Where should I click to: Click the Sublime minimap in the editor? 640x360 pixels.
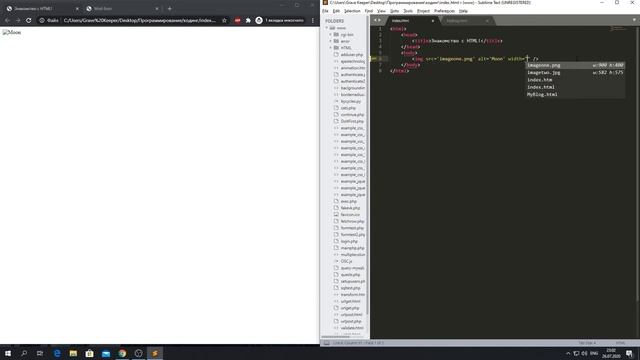click(618, 29)
